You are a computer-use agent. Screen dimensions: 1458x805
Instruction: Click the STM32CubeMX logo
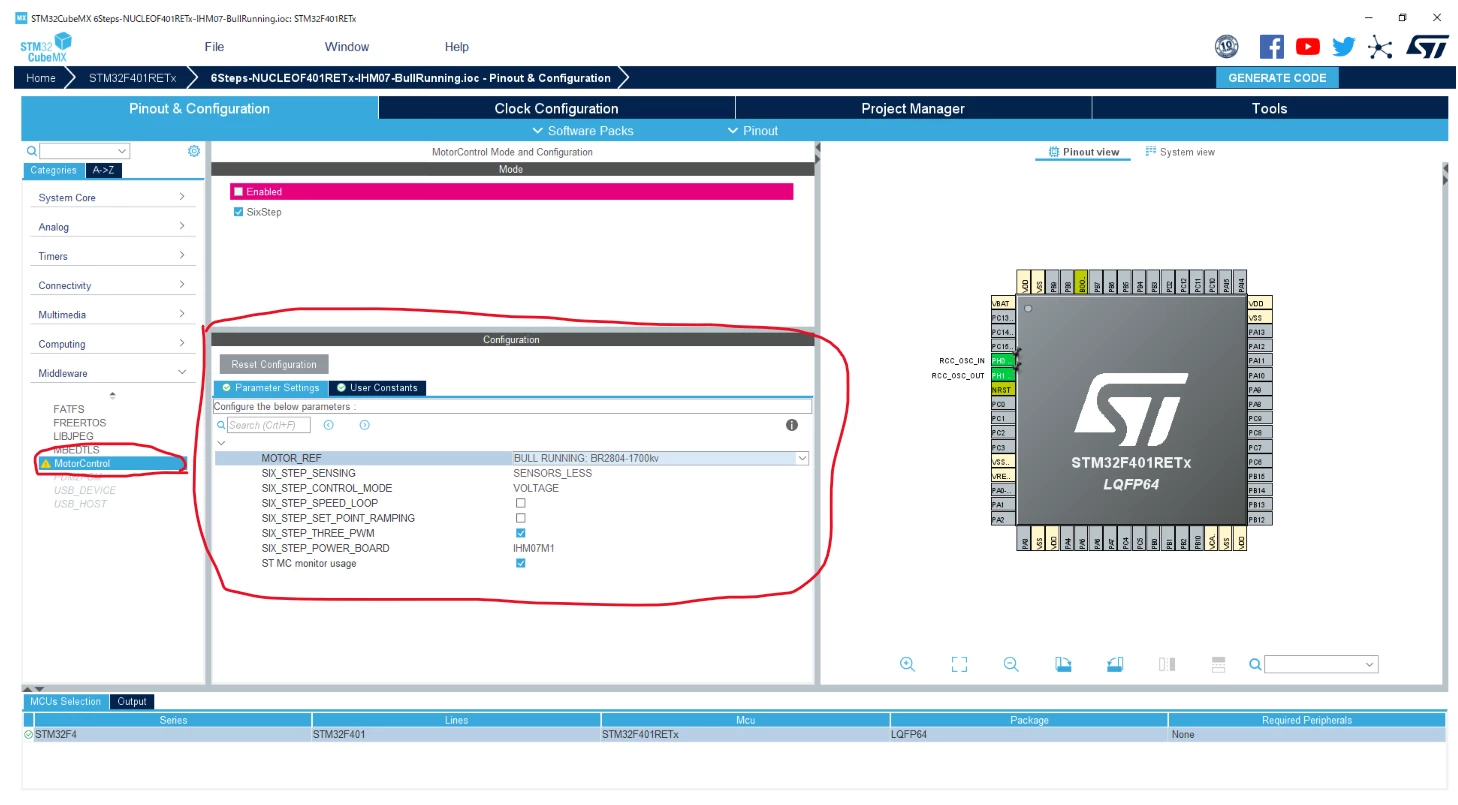point(45,47)
